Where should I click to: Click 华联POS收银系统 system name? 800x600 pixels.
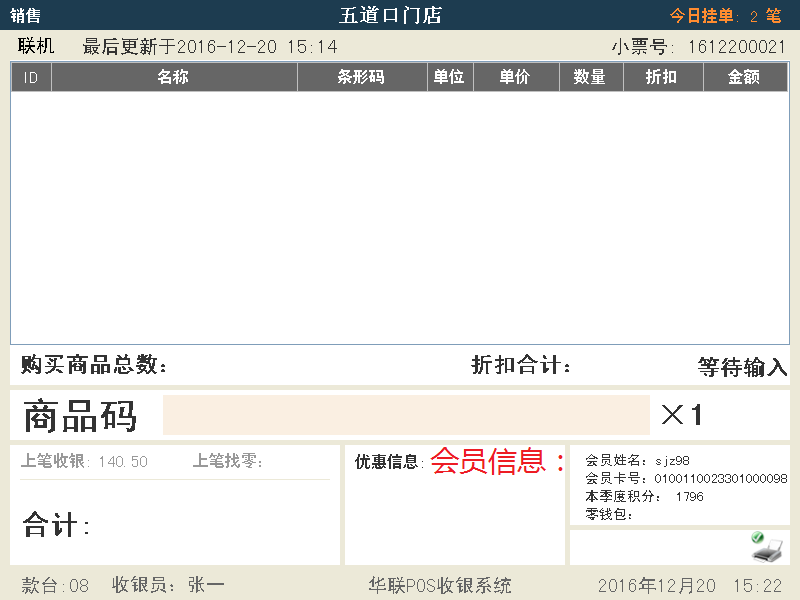pos(440,585)
